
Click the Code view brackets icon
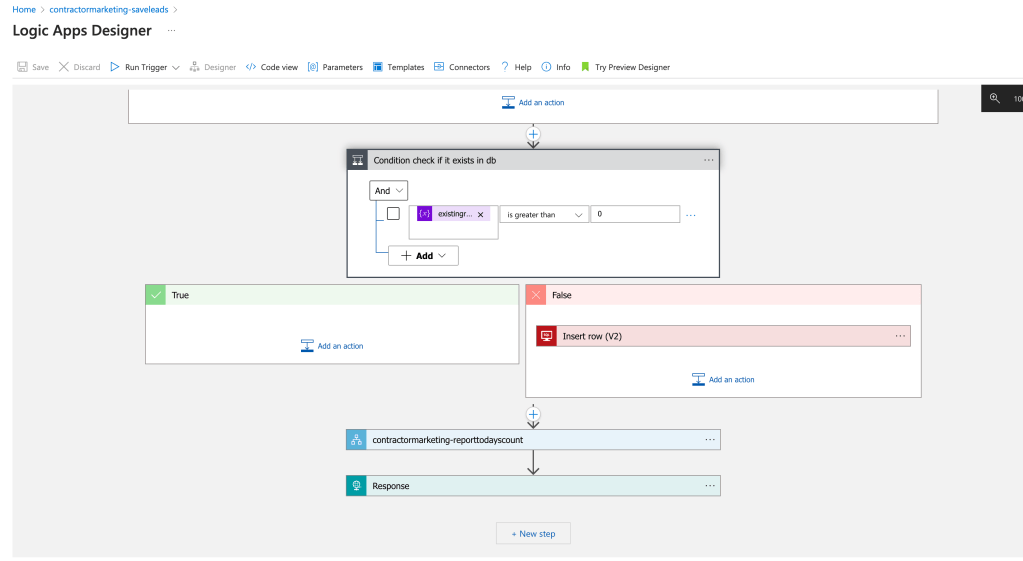coord(251,67)
